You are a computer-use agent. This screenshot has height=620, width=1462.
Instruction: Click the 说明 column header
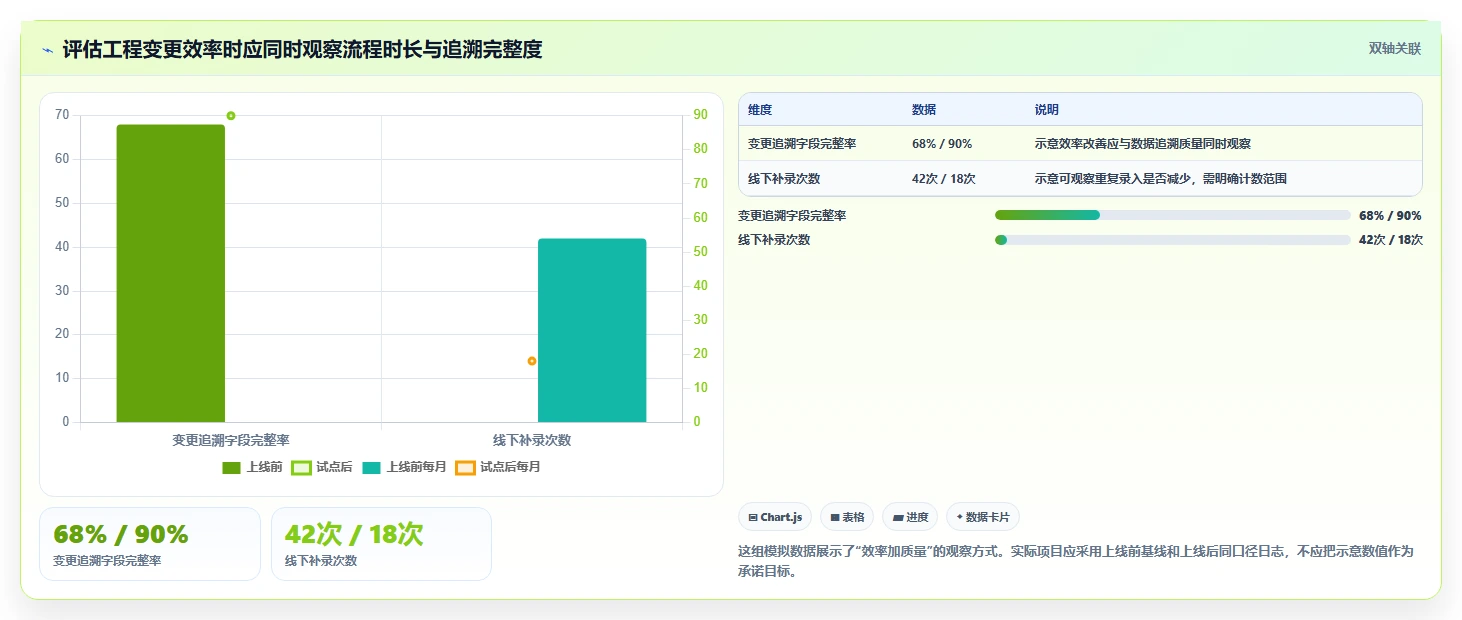click(1047, 110)
